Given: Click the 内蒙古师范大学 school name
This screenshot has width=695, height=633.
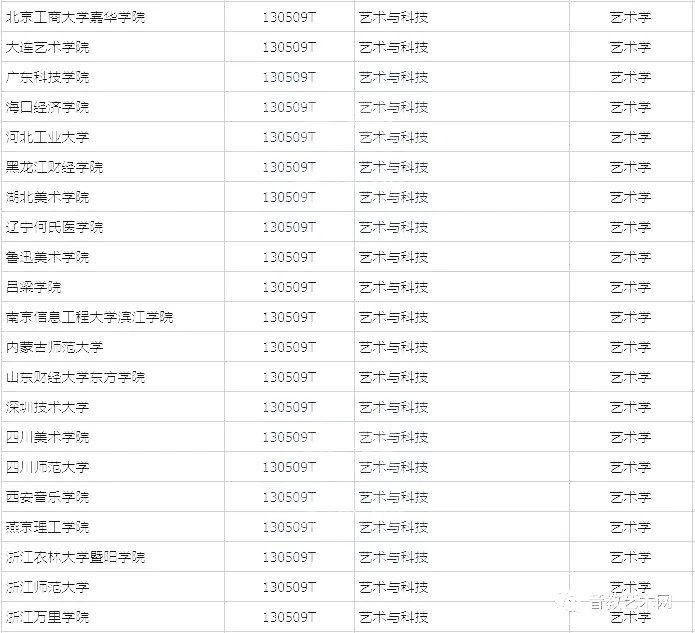Looking at the screenshot, I should (54, 347).
